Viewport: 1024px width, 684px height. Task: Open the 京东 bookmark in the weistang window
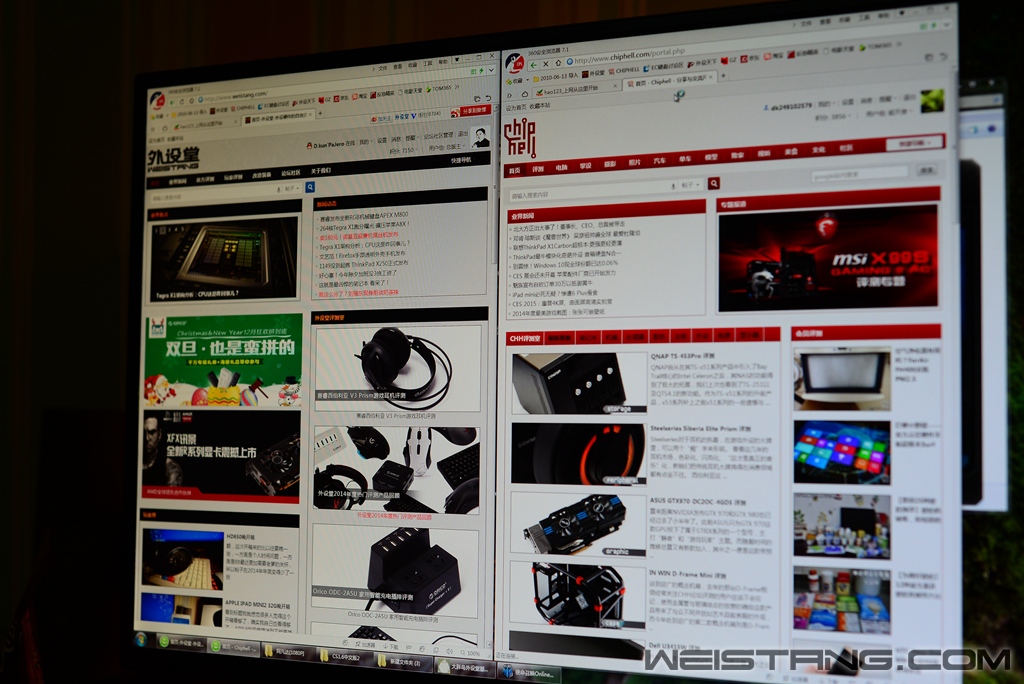click(x=343, y=99)
